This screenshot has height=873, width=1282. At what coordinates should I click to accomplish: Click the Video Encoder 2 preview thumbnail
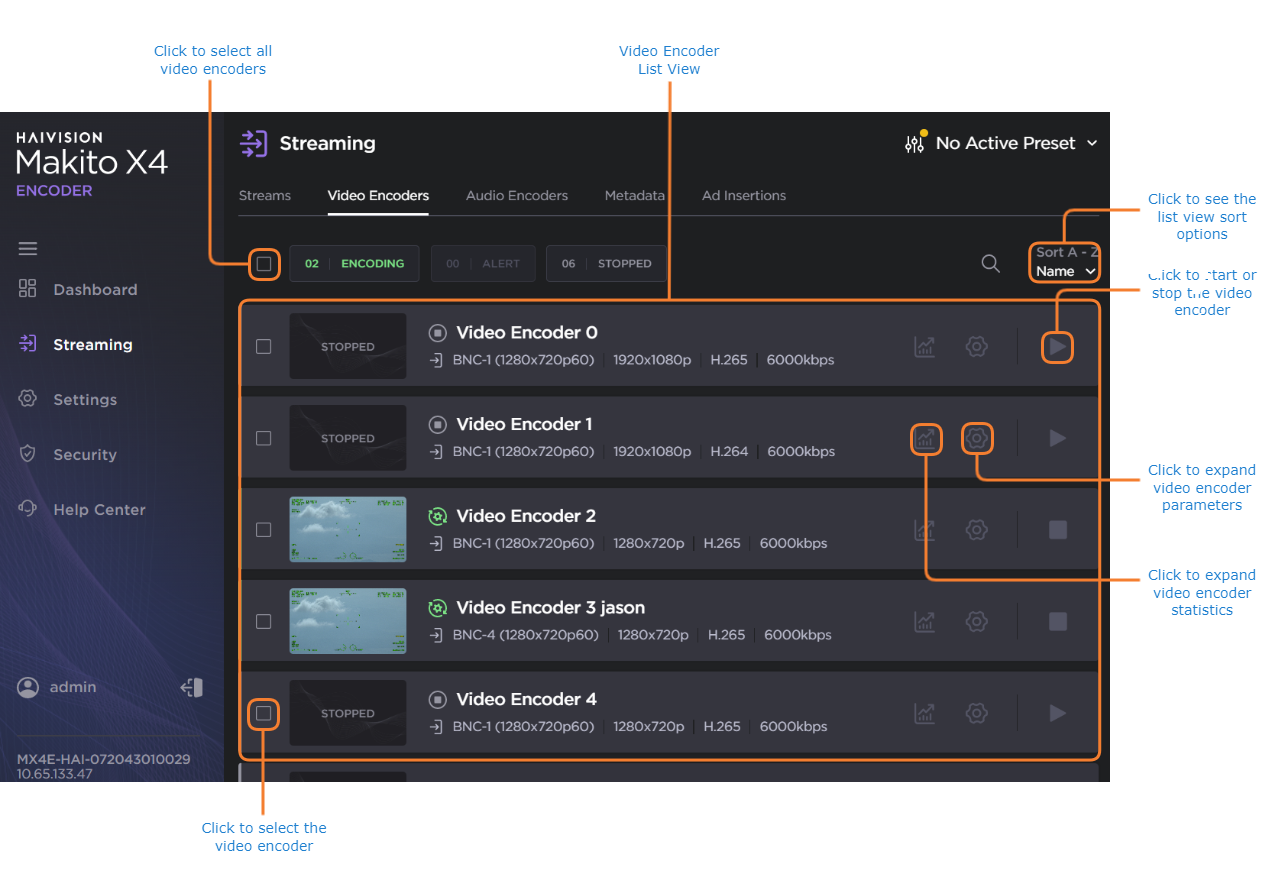pos(348,530)
